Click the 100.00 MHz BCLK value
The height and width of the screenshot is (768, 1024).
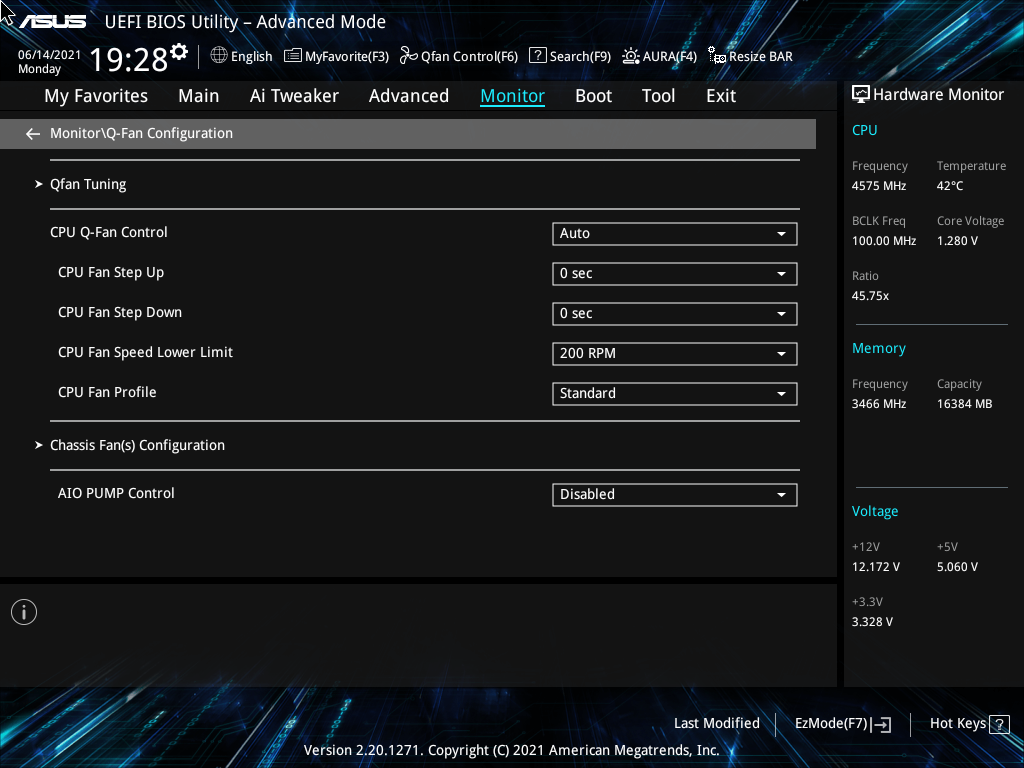(x=884, y=241)
